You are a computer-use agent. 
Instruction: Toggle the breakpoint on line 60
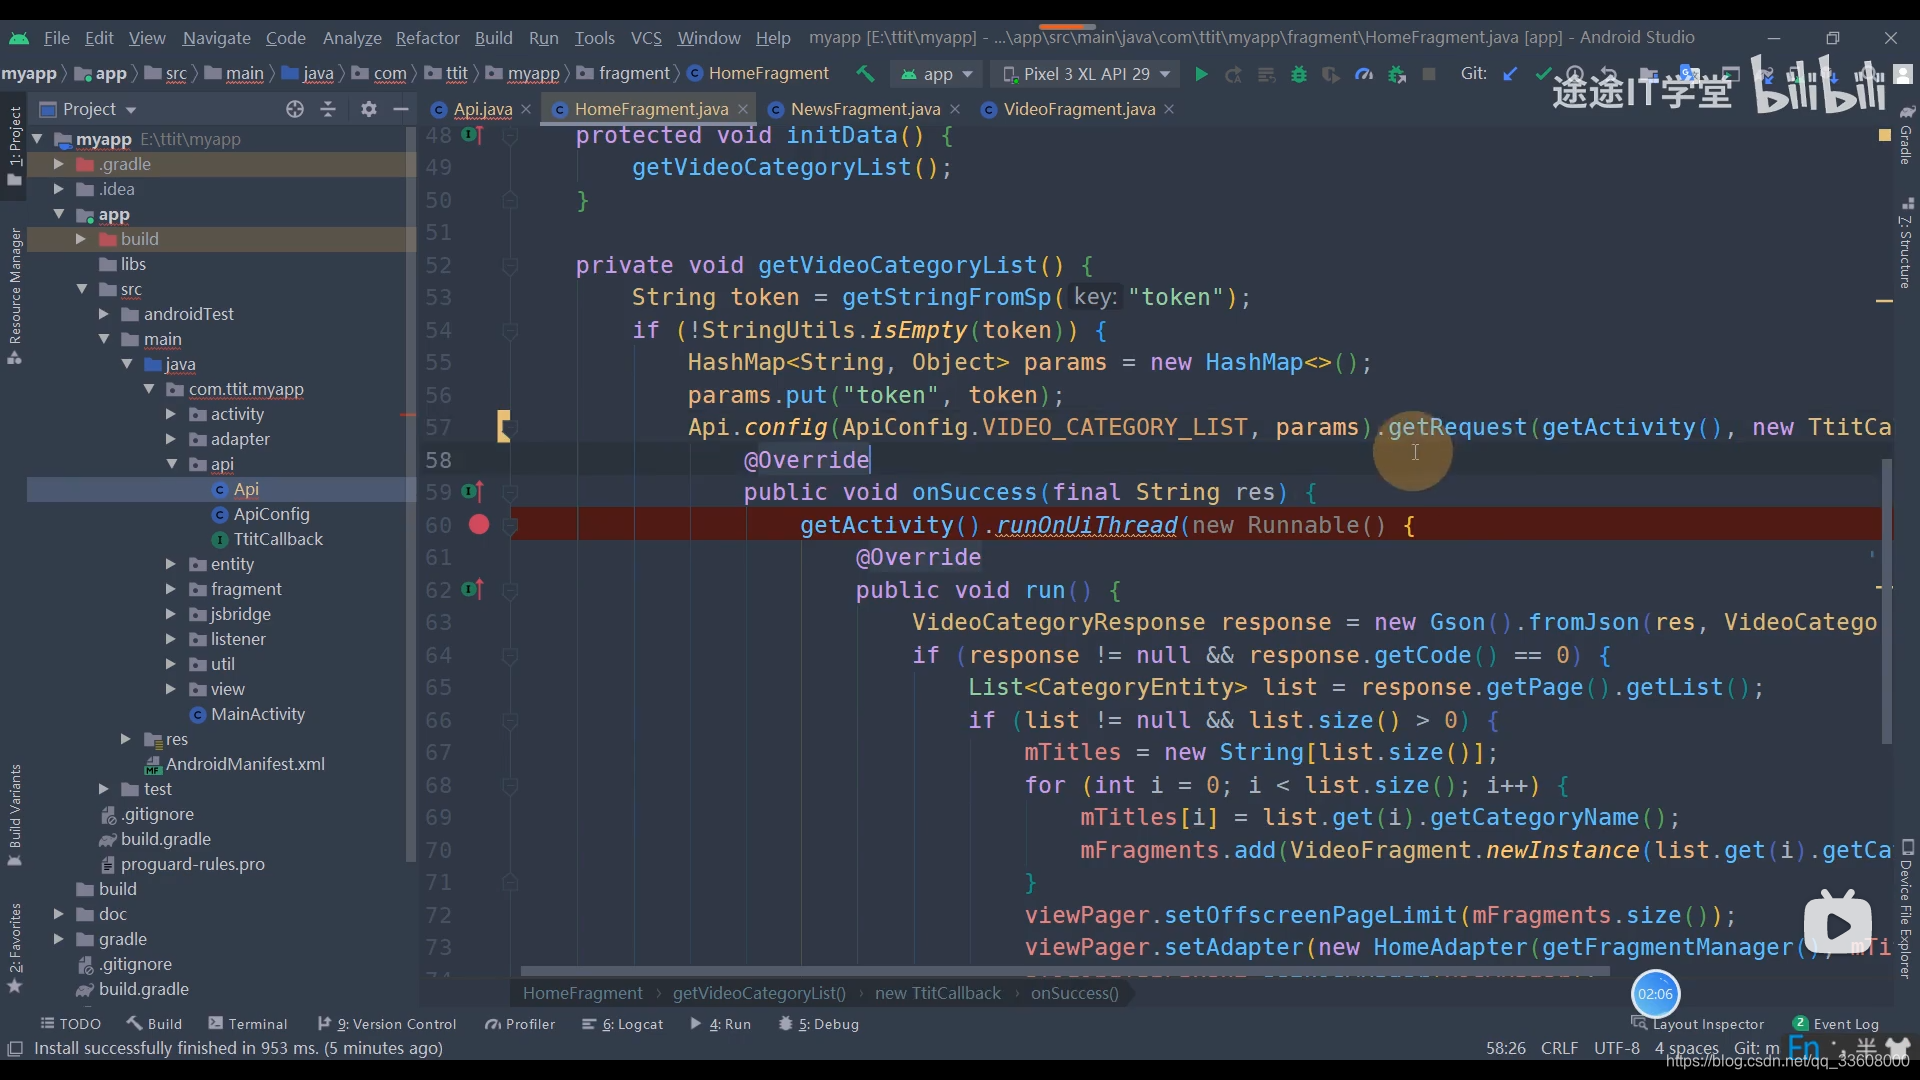[x=479, y=525]
